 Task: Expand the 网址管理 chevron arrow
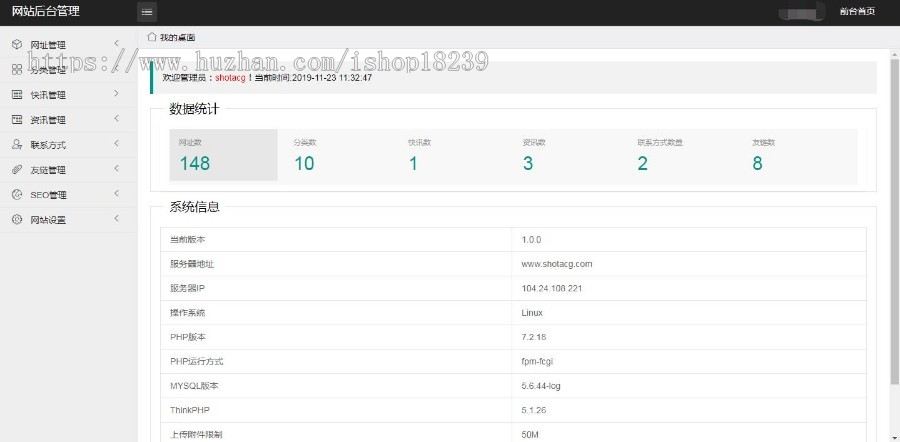tap(116, 44)
